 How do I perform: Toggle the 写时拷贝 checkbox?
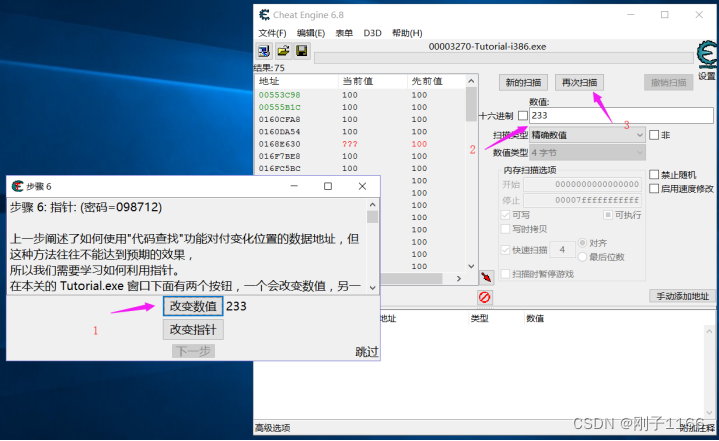[505, 229]
